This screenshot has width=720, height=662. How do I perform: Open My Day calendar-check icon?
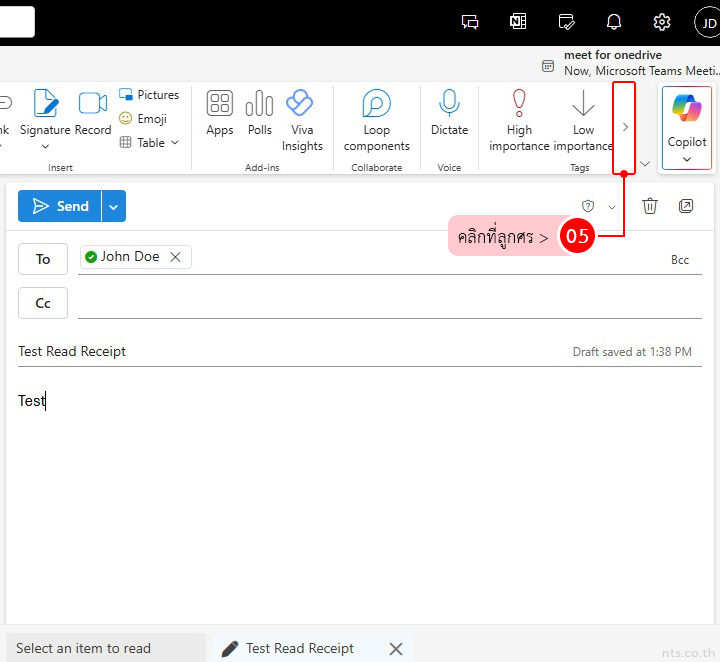[566, 22]
